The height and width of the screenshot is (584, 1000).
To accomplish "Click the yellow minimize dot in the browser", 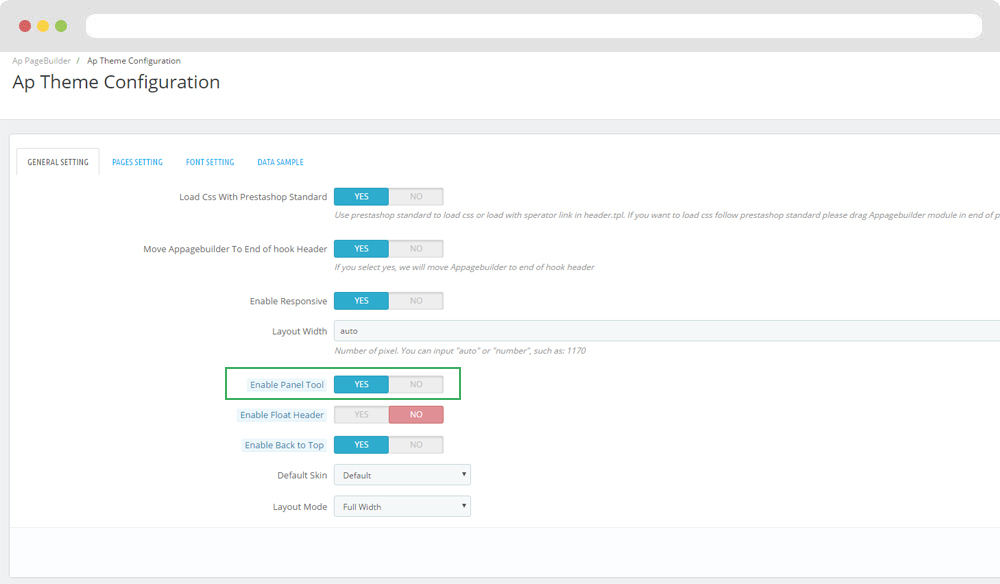I will (43, 26).
